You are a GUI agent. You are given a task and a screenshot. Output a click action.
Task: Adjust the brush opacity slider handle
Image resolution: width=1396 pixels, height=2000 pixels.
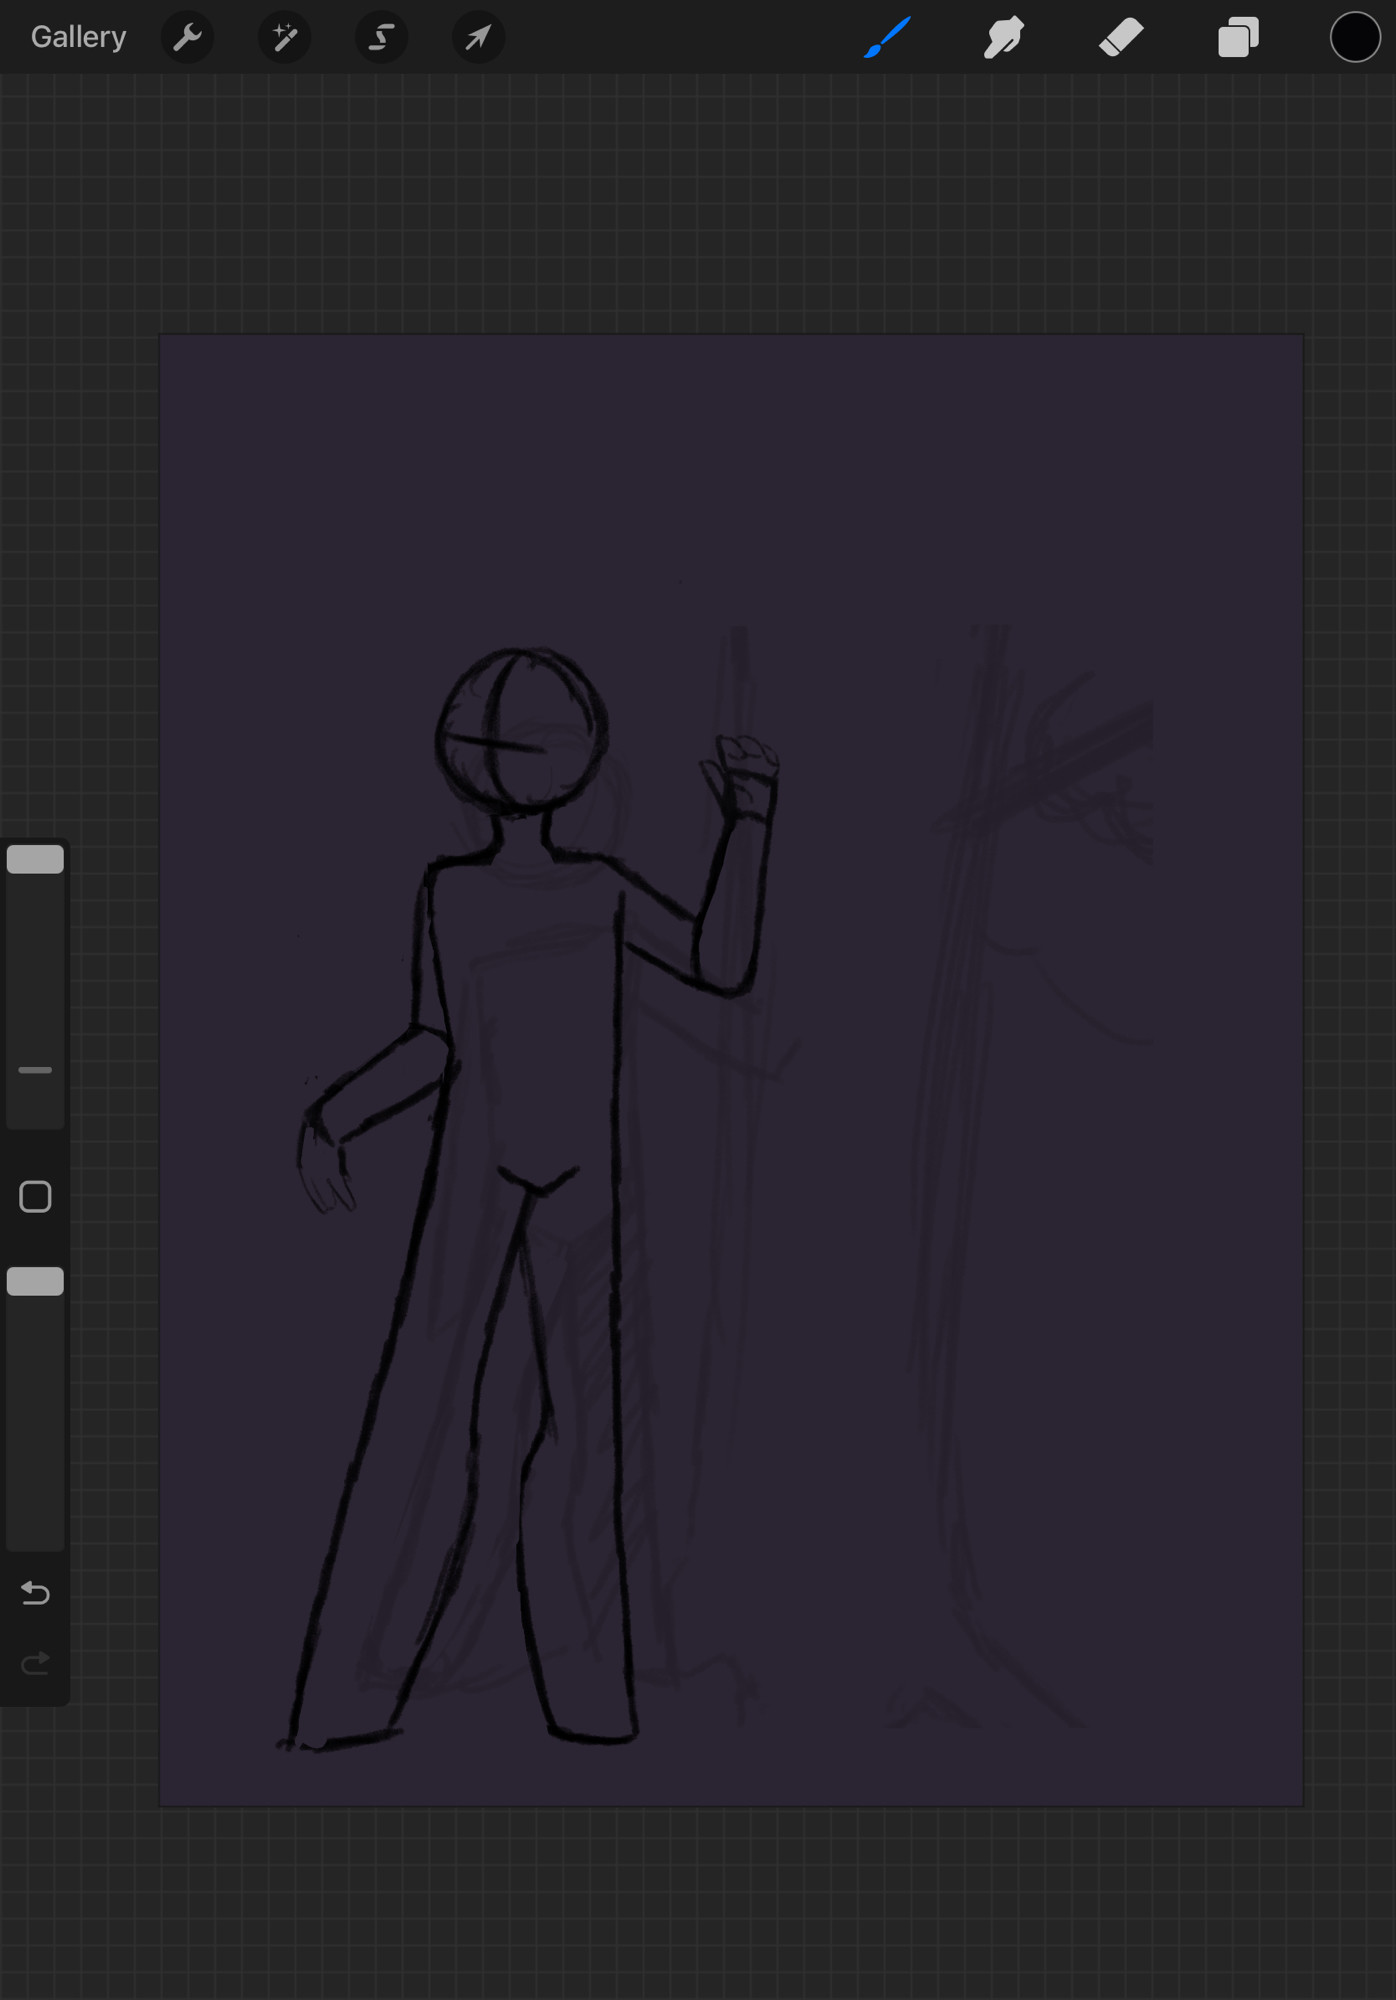click(x=35, y=1281)
